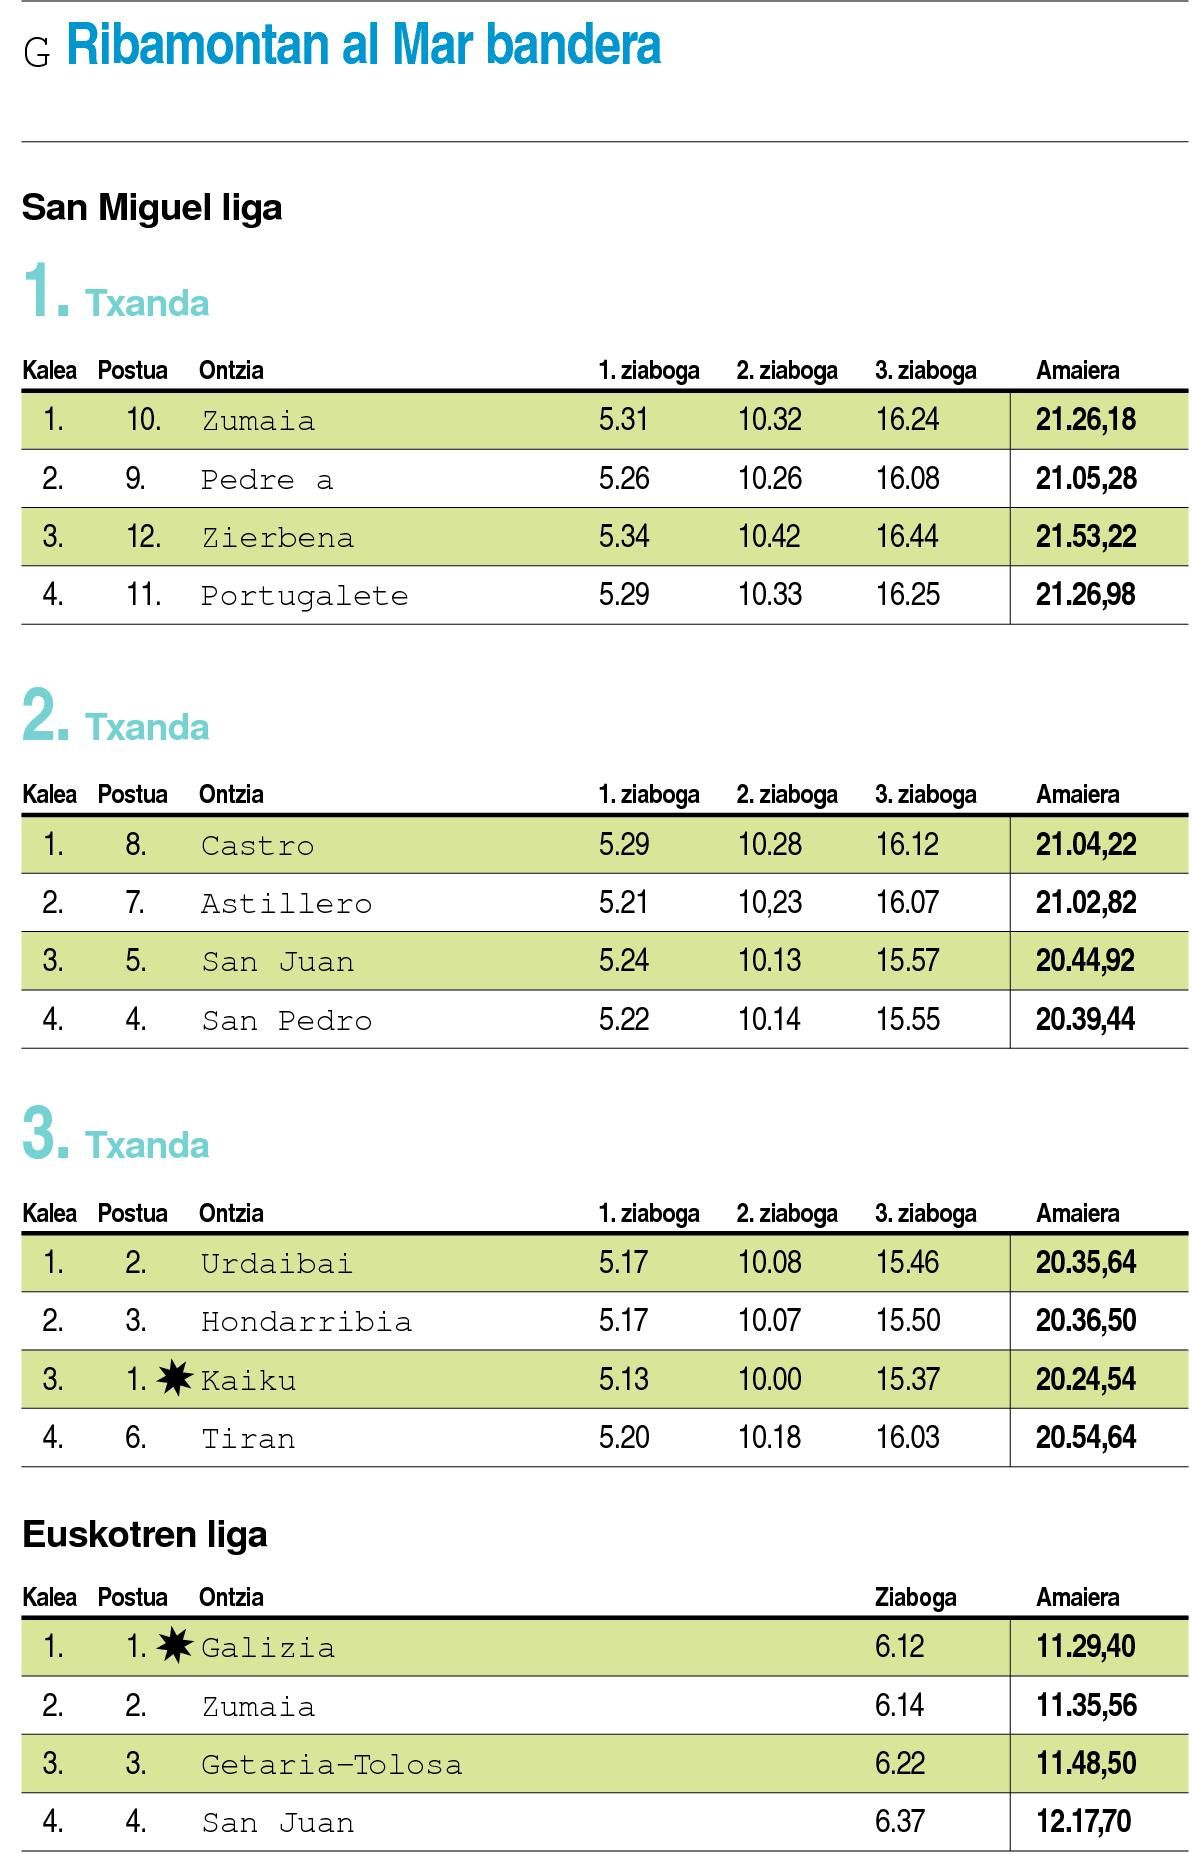Click Castro boat name in second heat

(x=258, y=846)
